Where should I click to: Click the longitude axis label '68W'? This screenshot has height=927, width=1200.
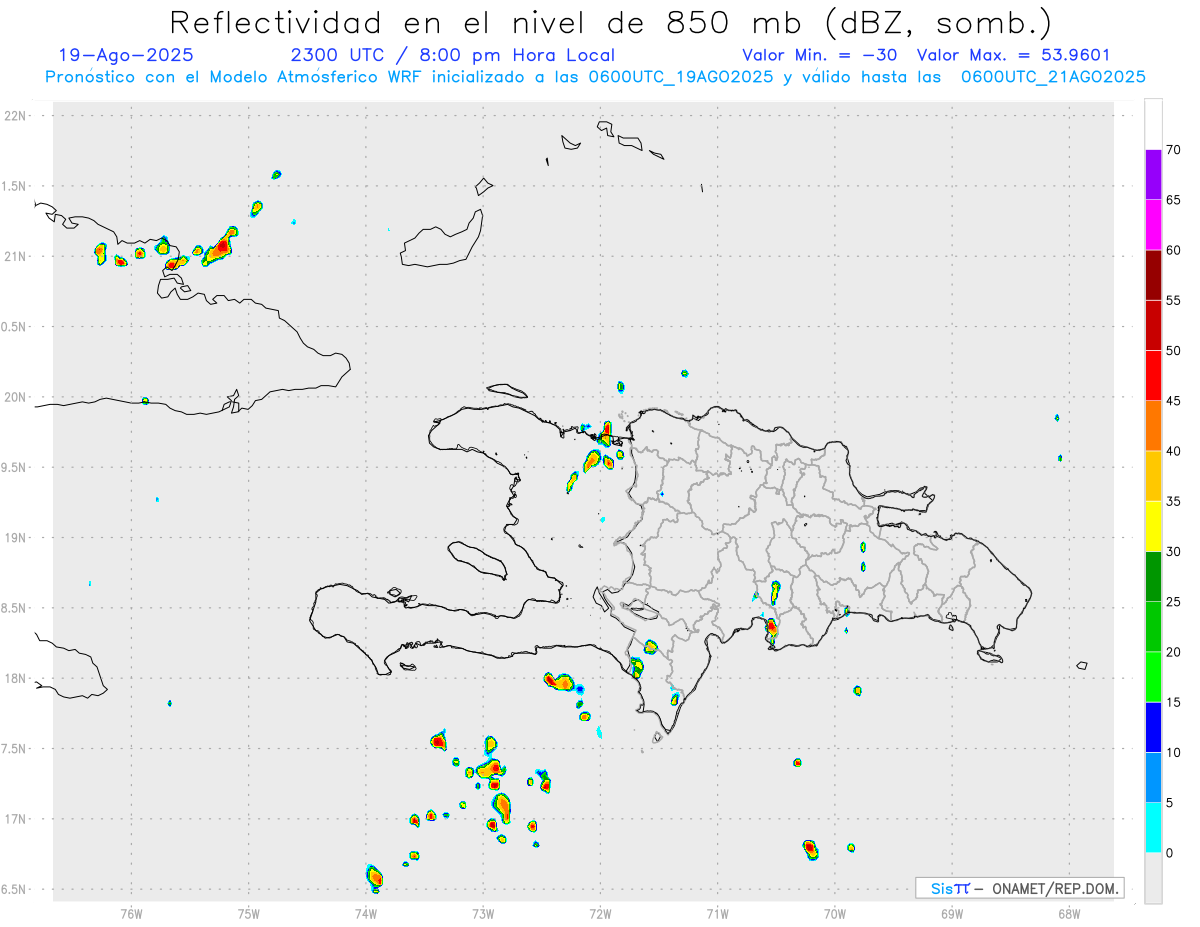(x=1069, y=913)
